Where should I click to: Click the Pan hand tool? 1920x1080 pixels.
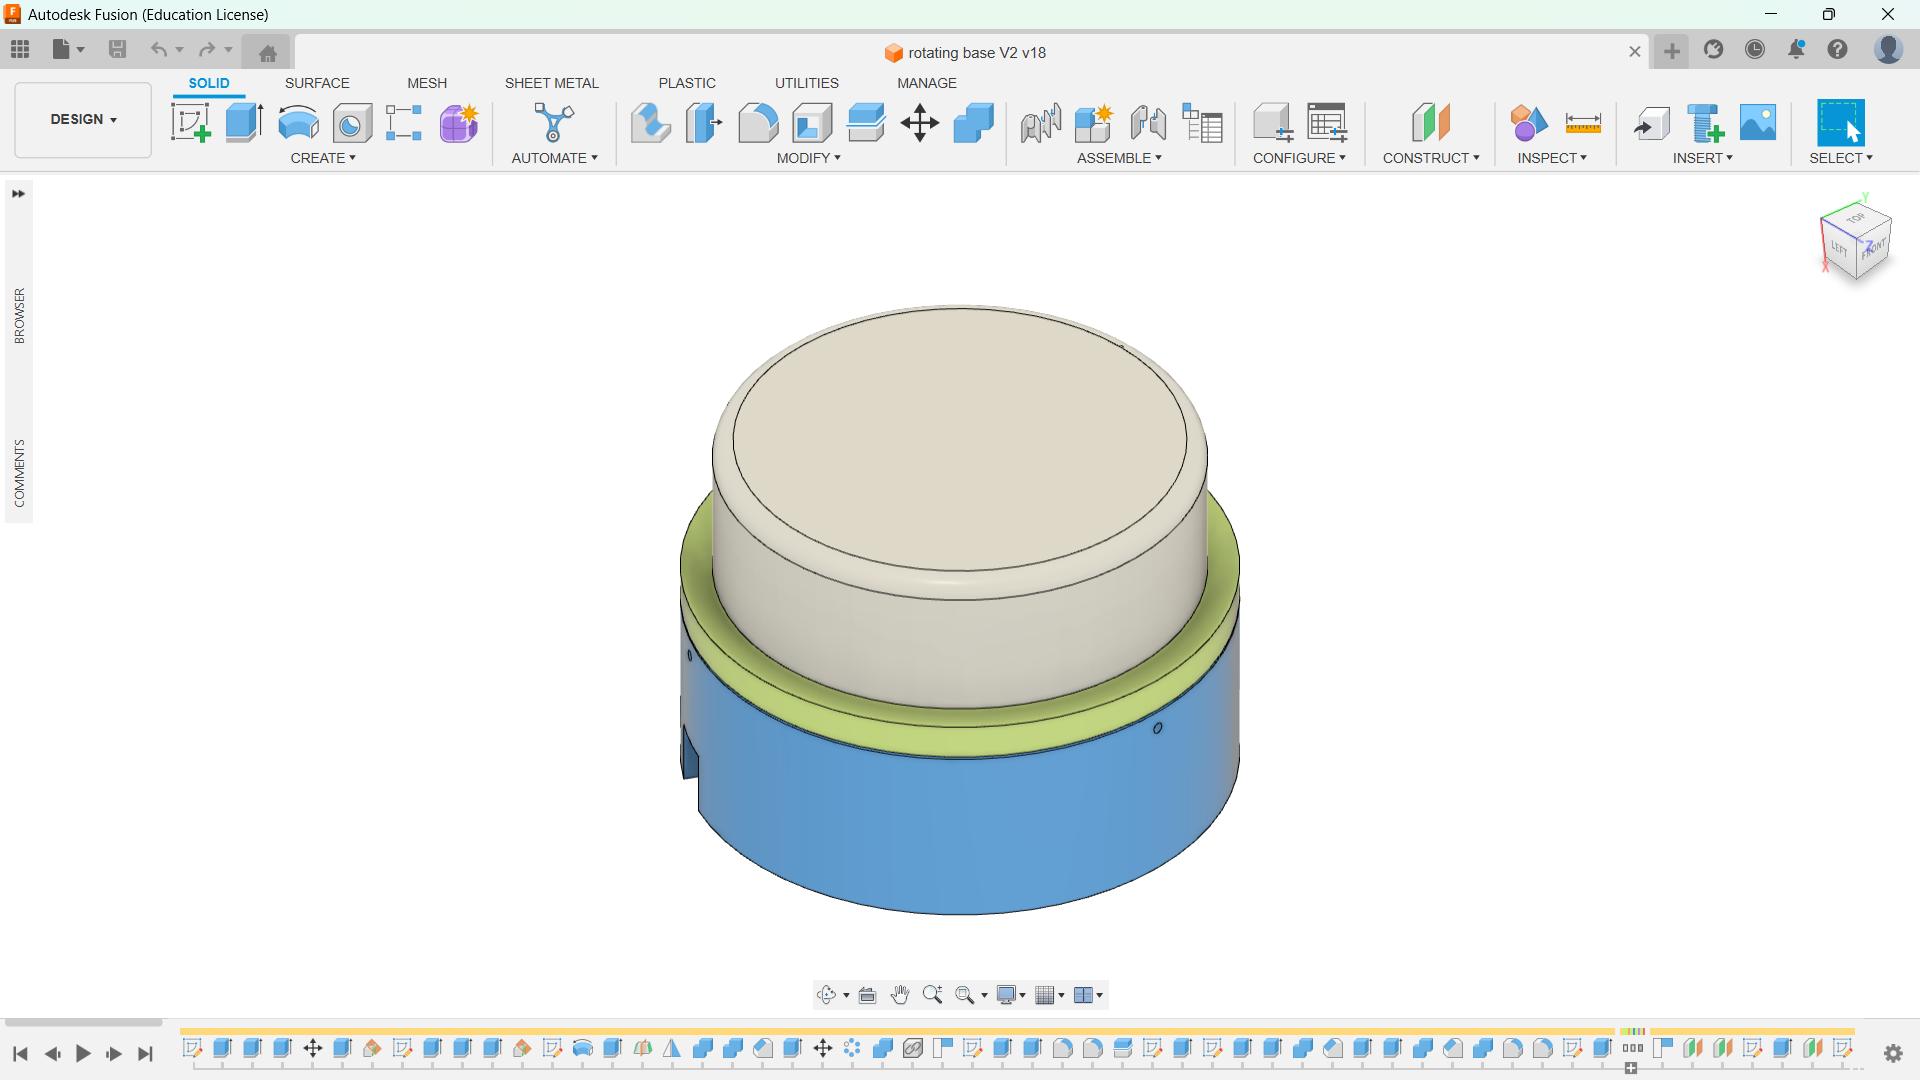(899, 995)
